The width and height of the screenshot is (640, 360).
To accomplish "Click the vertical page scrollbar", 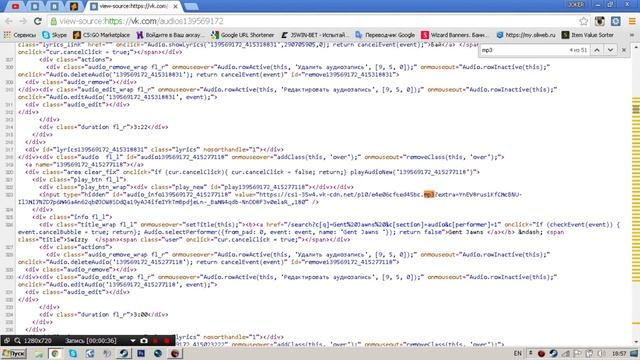I will coord(636,195).
